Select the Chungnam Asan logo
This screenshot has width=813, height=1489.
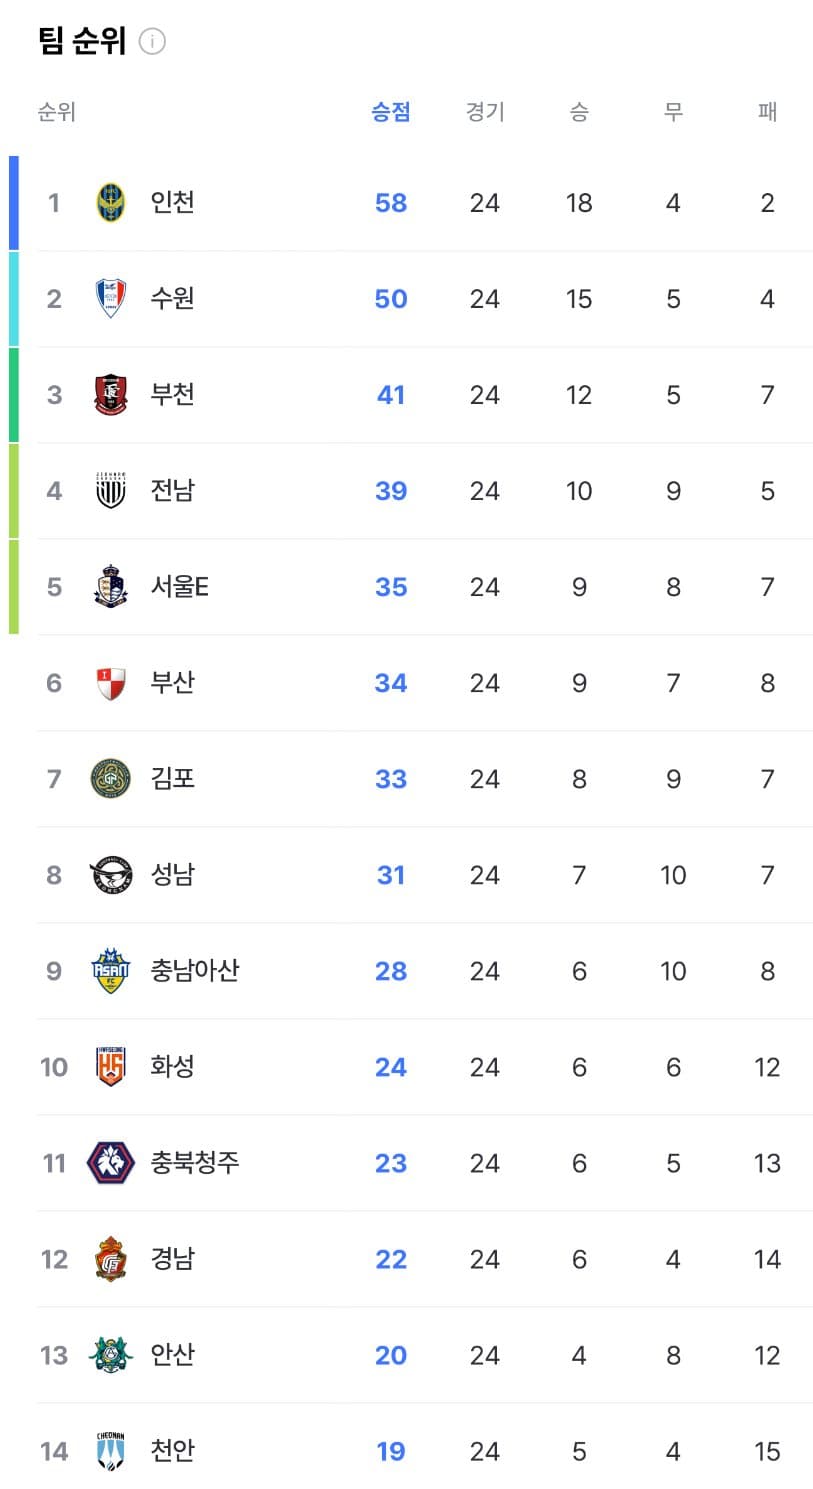pos(111,971)
